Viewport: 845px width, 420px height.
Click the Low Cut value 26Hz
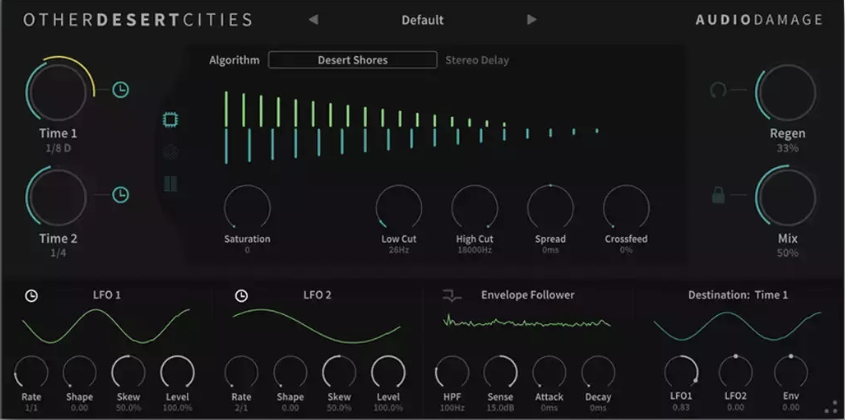tap(399, 250)
